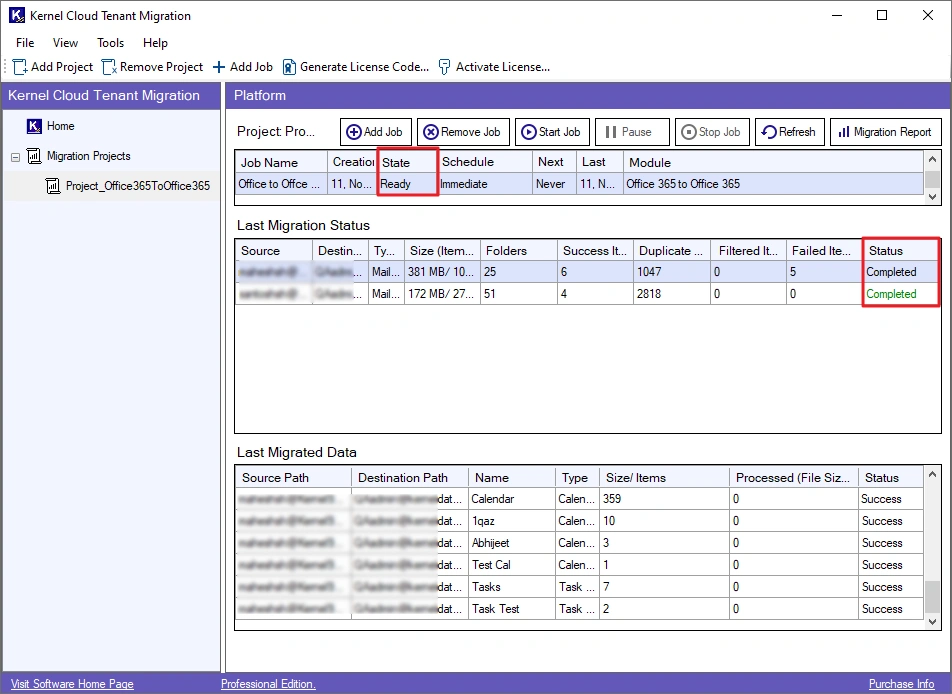Click the Remove Job button
The image size is (952, 694).
(x=462, y=132)
